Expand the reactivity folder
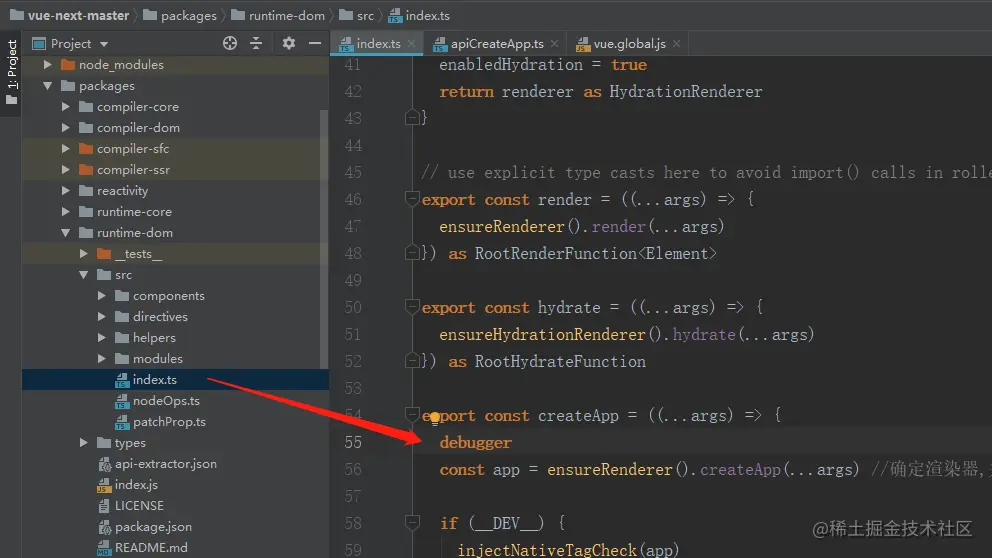Viewport: 992px width, 558px height. [65, 190]
